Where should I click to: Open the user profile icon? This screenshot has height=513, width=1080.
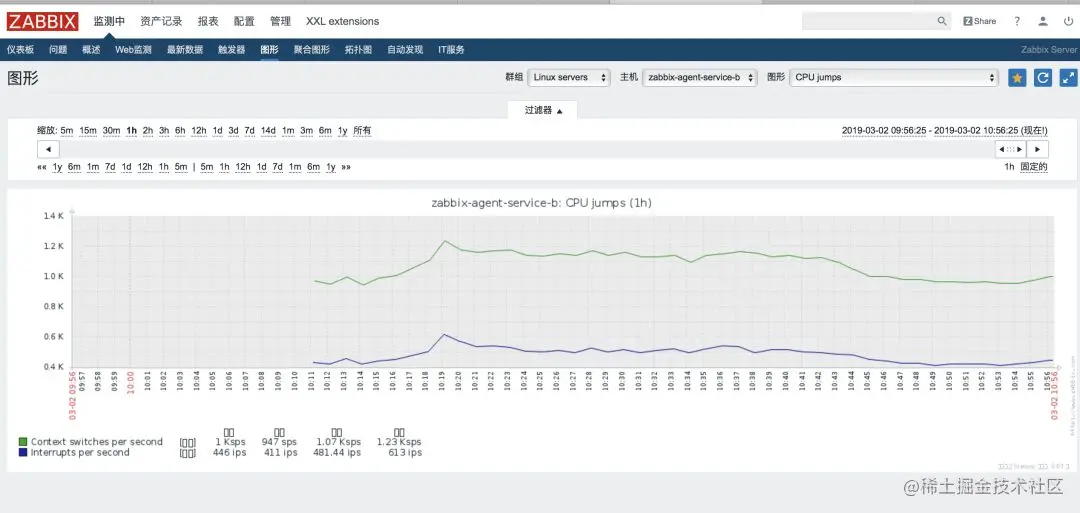click(x=1043, y=21)
